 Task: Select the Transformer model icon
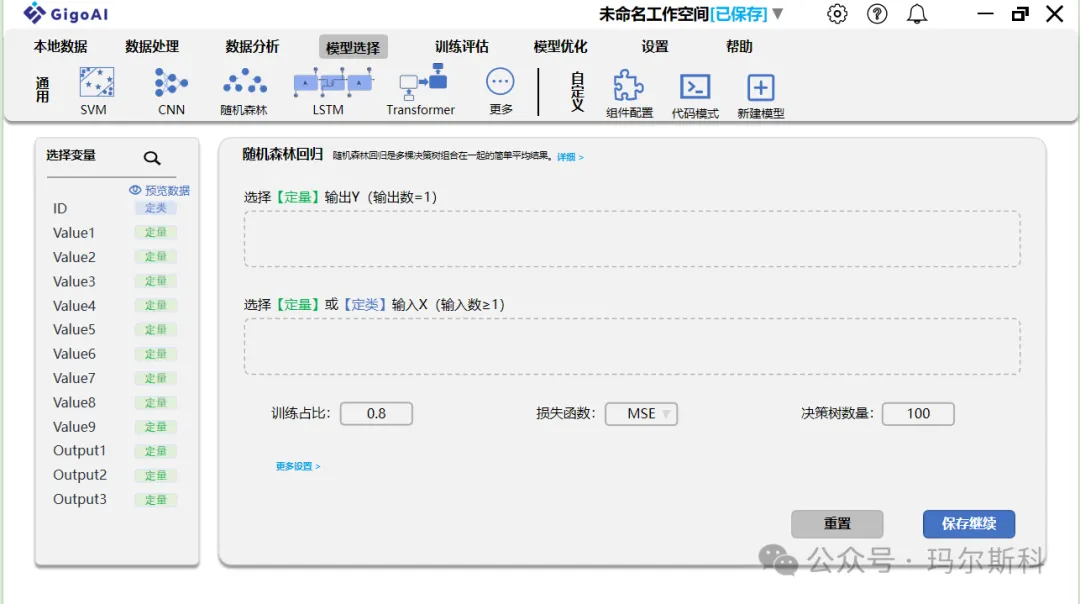click(x=421, y=83)
